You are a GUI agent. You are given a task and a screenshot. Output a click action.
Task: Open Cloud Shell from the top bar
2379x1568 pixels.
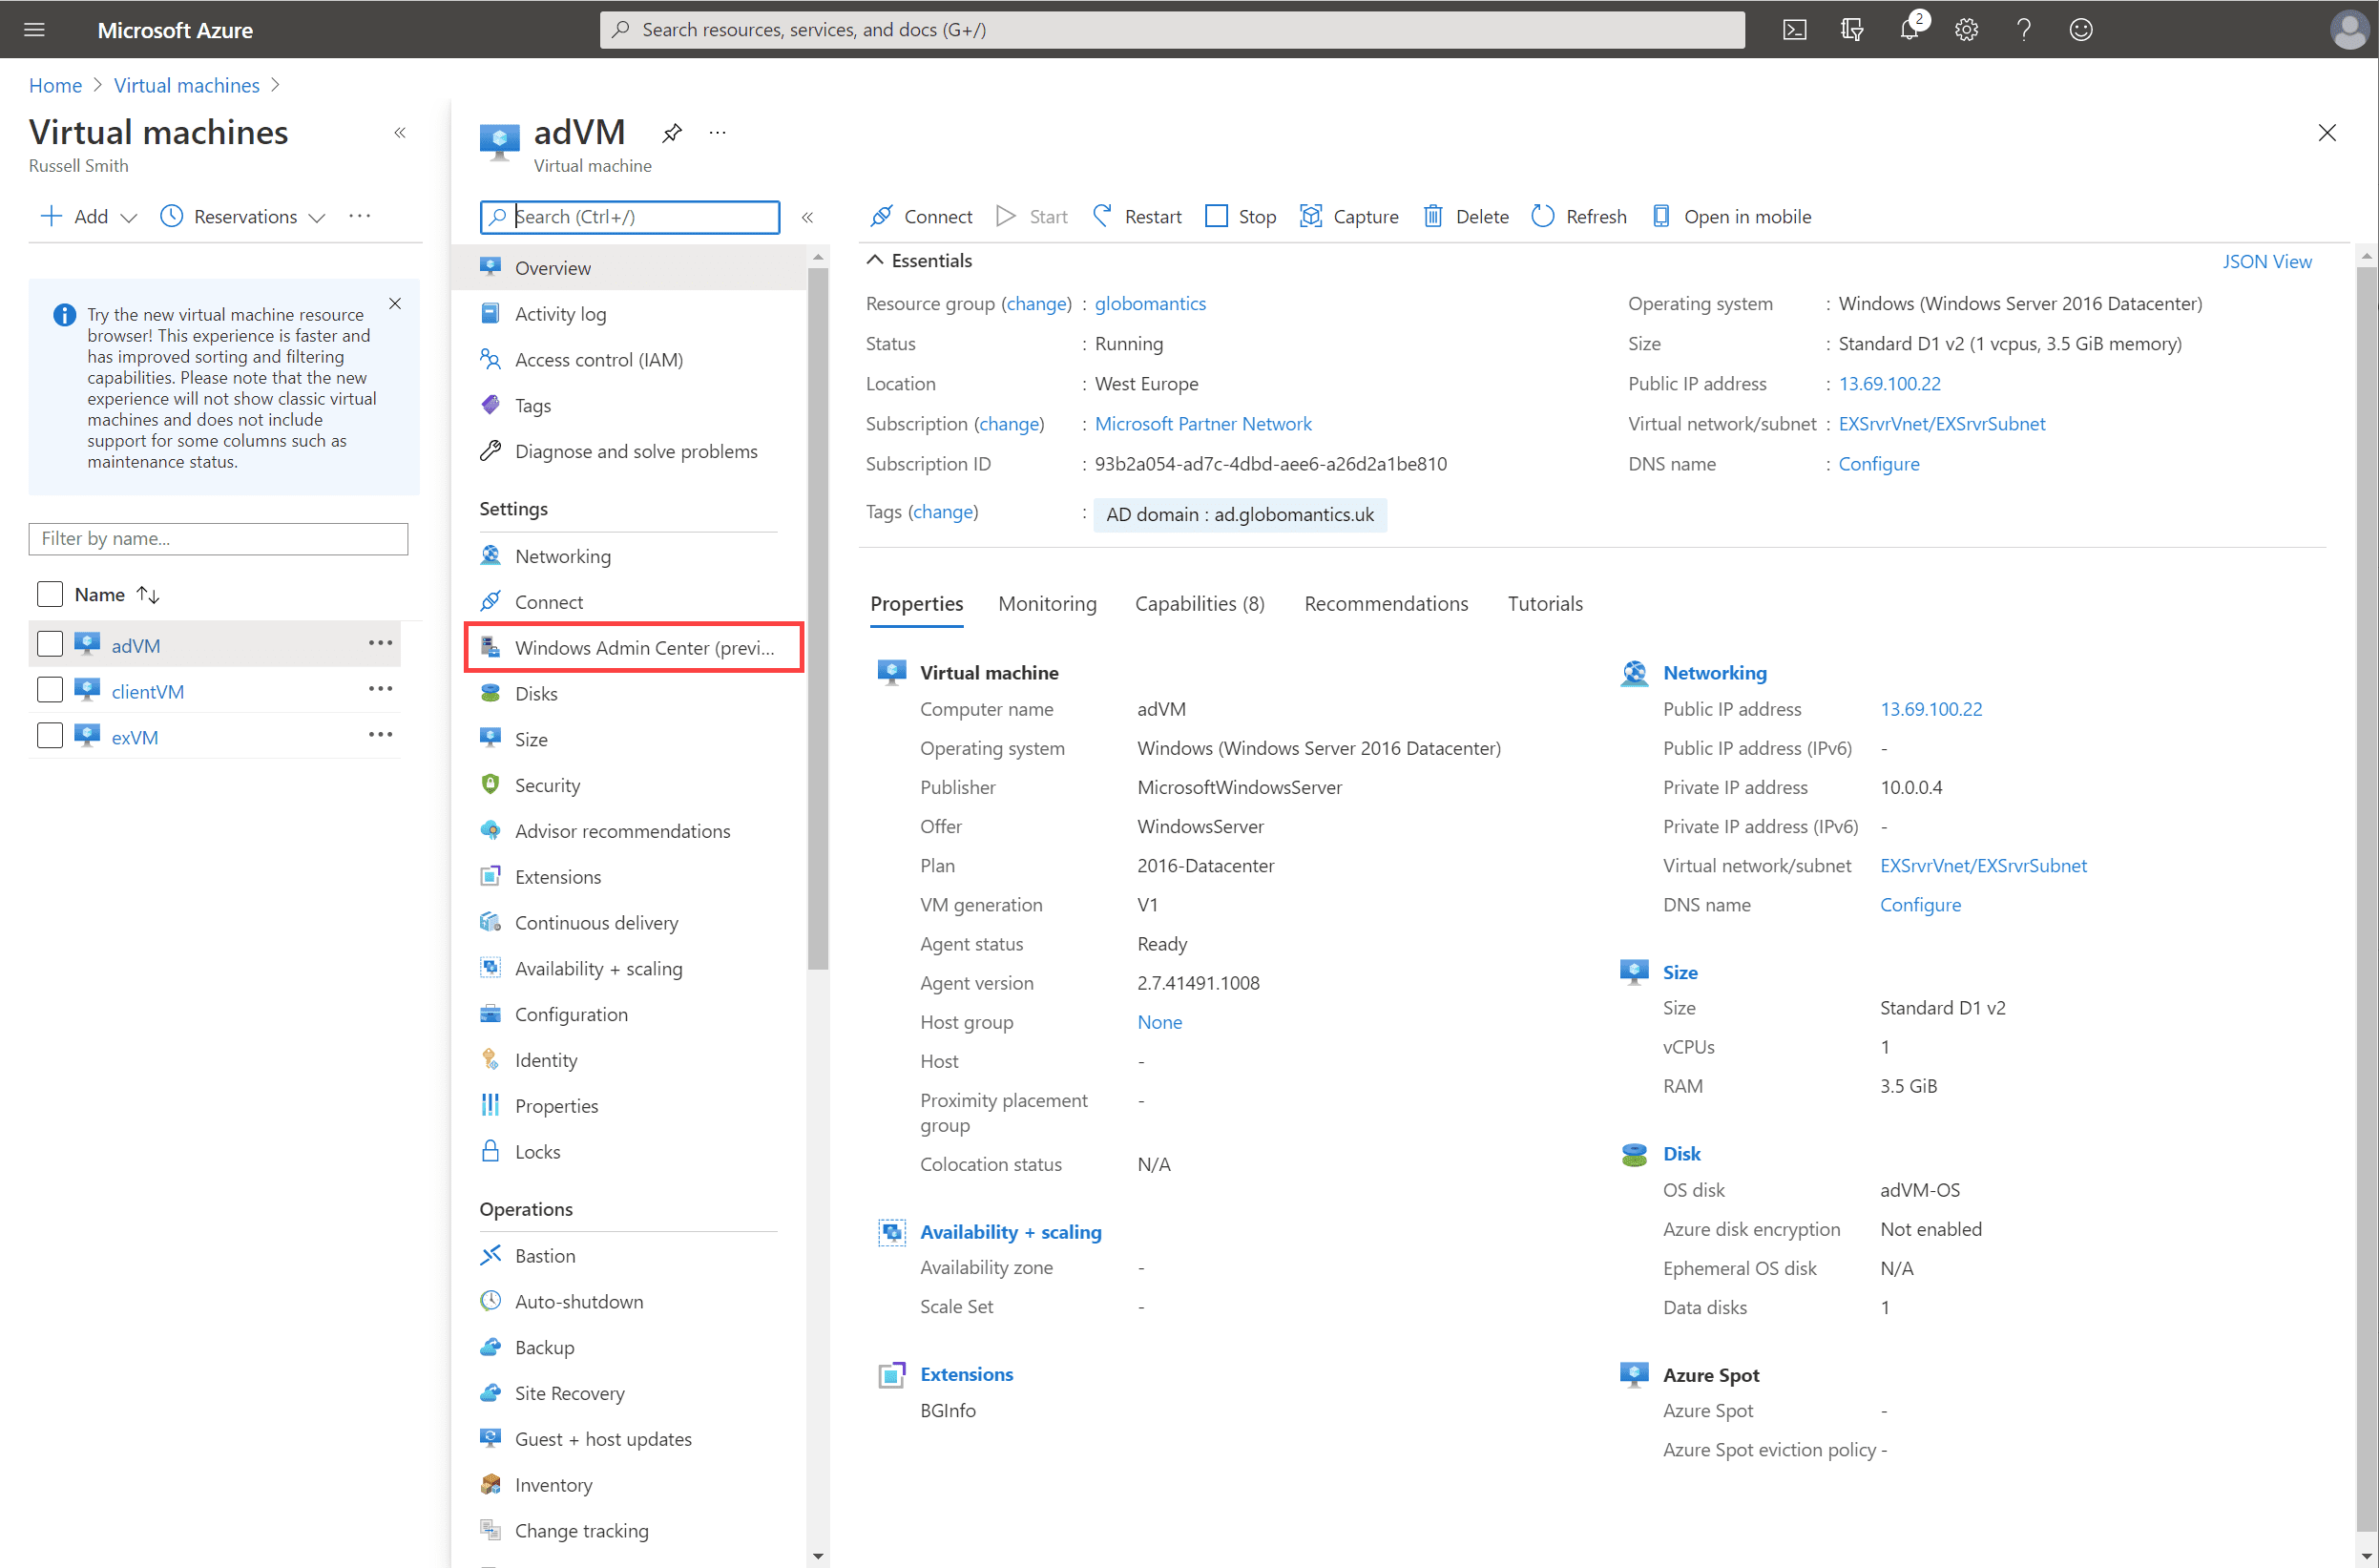click(x=1795, y=29)
